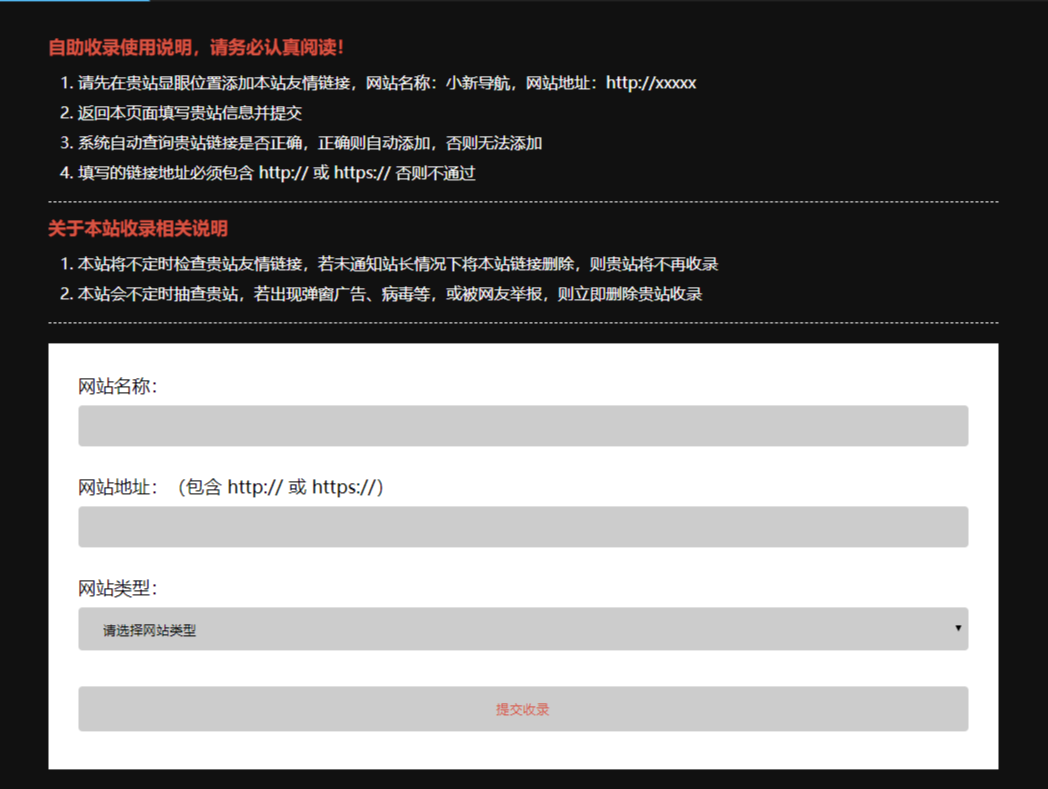Click the http://xxxxx address in step one
The height and width of the screenshot is (789, 1048).
pos(651,83)
